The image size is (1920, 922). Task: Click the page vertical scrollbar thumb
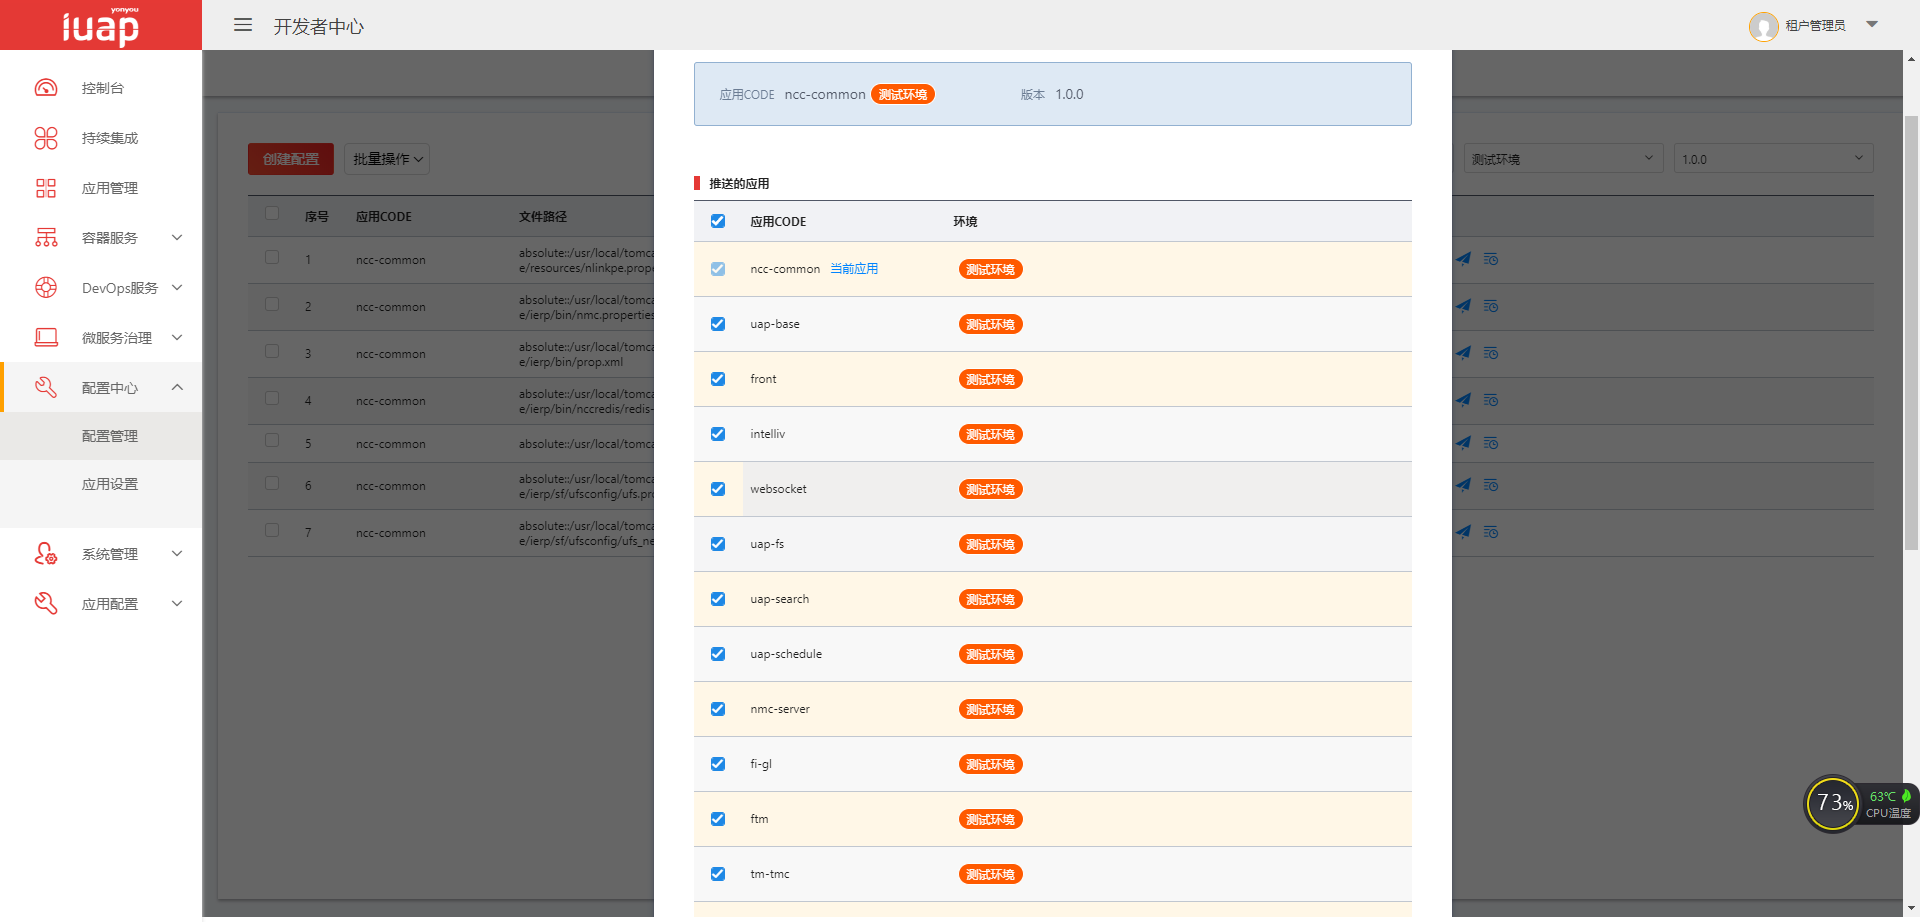[x=1911, y=333]
